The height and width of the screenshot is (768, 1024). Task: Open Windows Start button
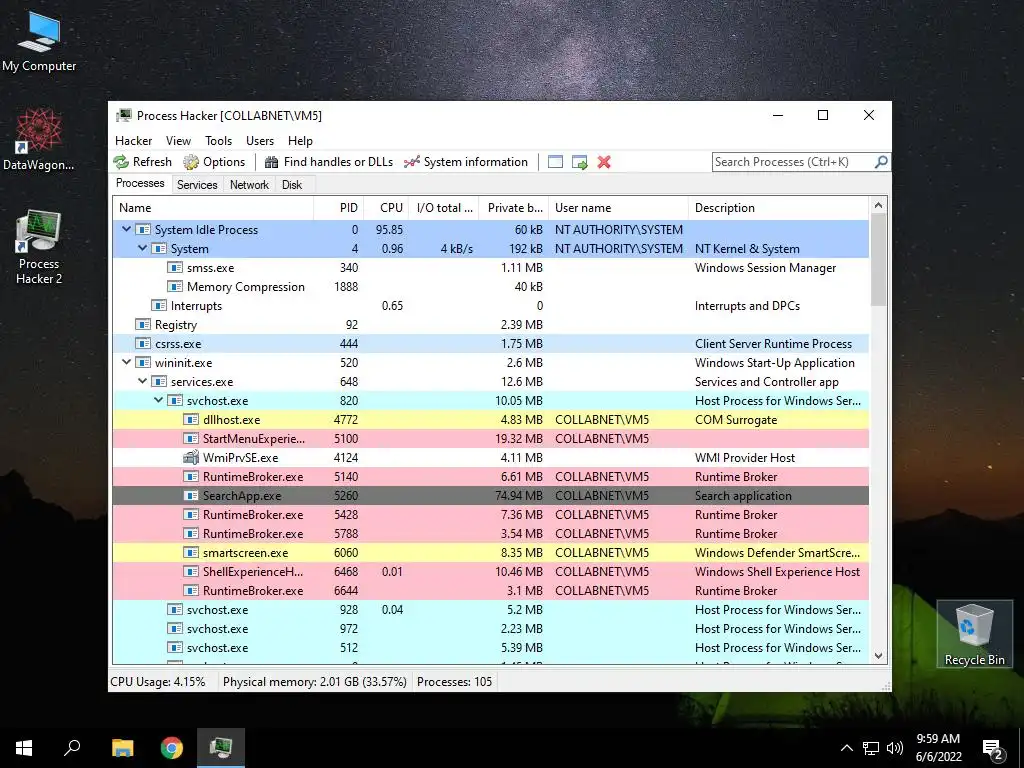pos(24,748)
